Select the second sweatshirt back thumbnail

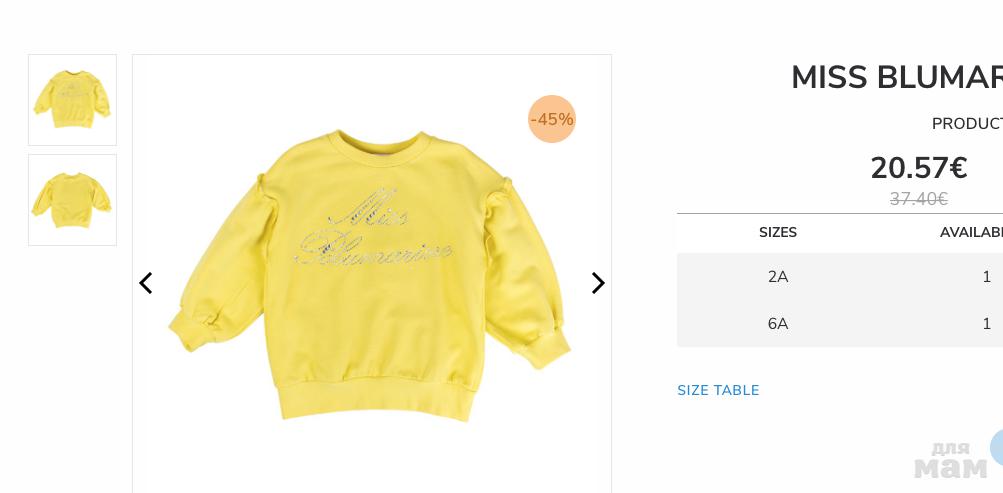pos(72,200)
